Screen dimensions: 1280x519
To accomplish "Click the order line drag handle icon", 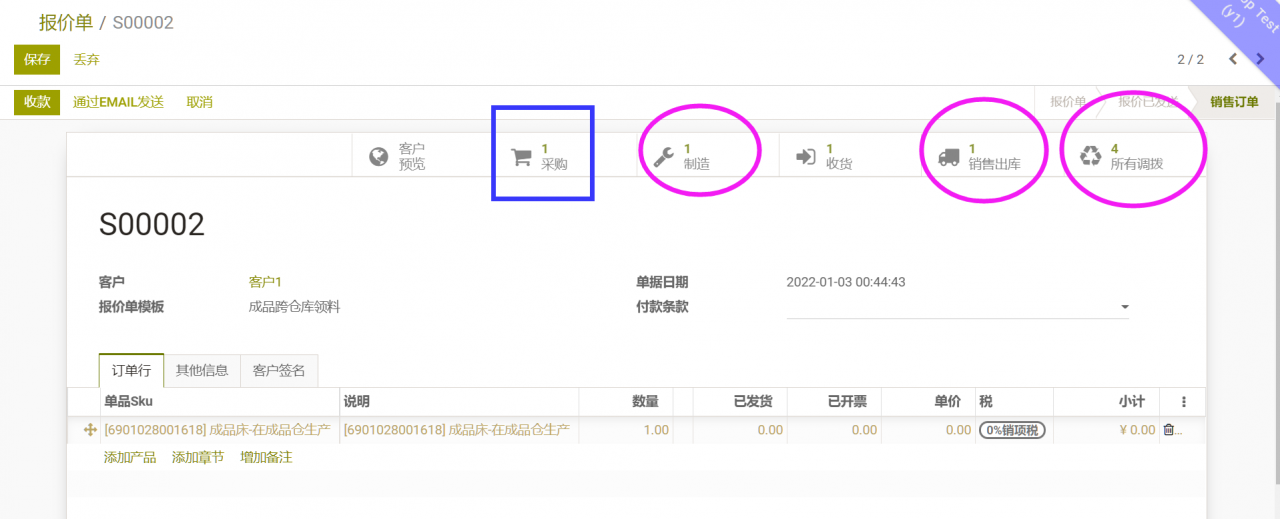I will (89, 430).
